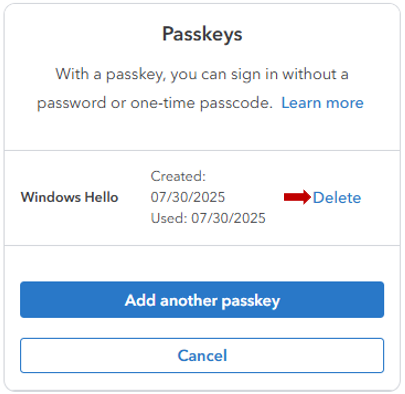Select the Windows Hello passkey name
The height and width of the screenshot is (394, 405).
(69, 197)
